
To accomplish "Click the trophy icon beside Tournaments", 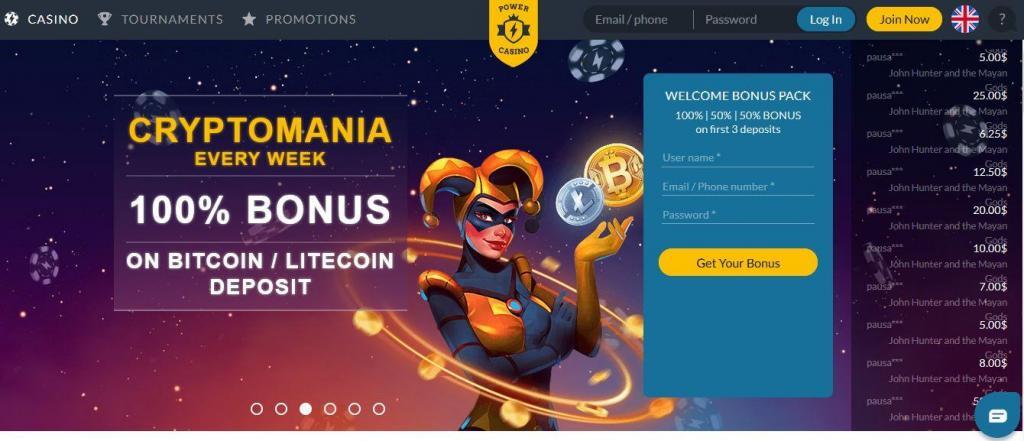I will pyautogui.click(x=104, y=19).
